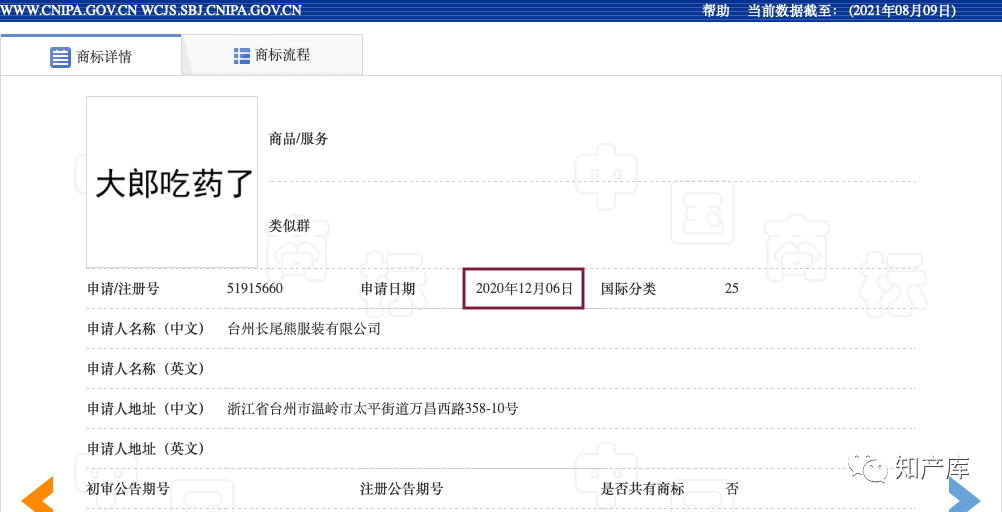Click the 申请人地址（英文） label
The image size is (1002, 512).
146,449
